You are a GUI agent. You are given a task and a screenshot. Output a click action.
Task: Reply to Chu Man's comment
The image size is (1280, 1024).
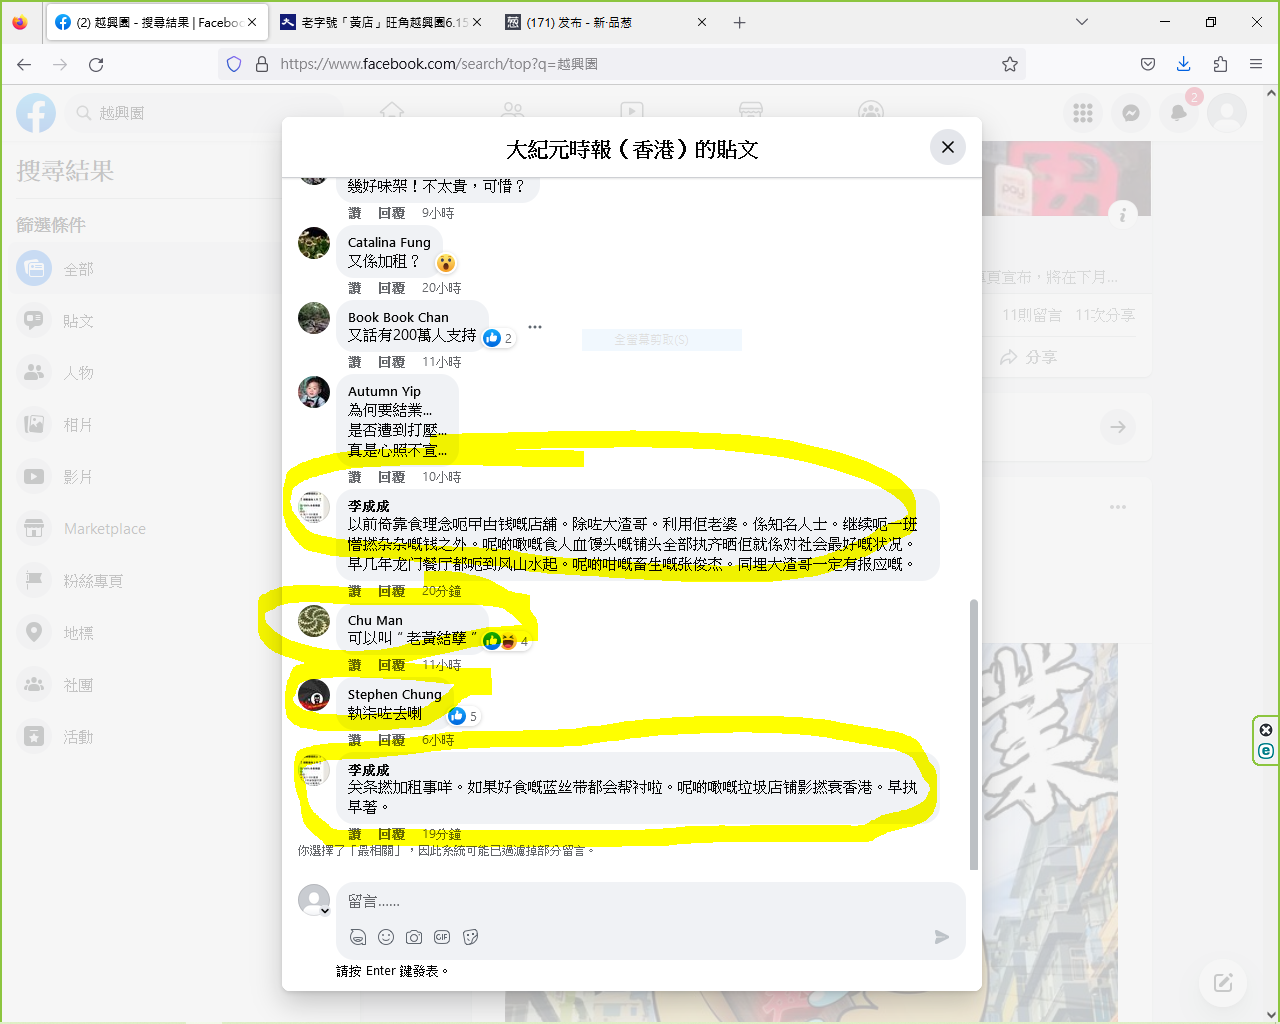pyautogui.click(x=391, y=665)
